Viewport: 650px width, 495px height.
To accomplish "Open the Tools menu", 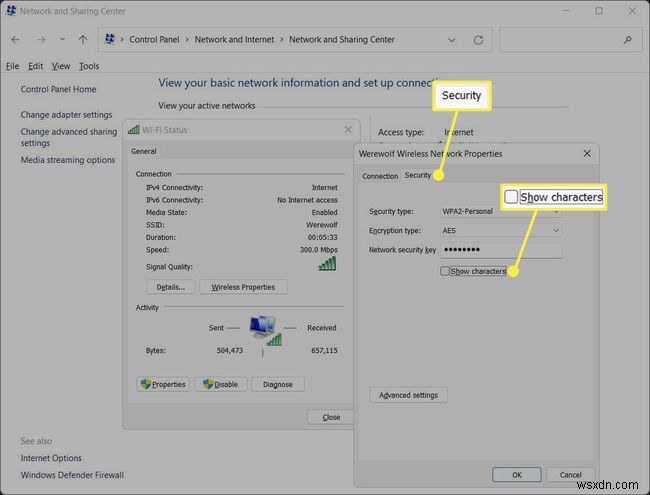I will [89, 66].
